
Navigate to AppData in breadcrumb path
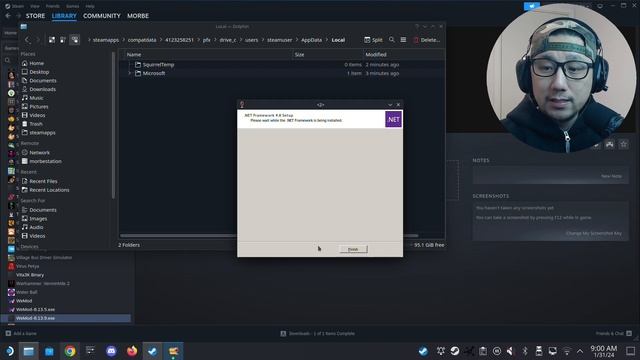pos(311,40)
